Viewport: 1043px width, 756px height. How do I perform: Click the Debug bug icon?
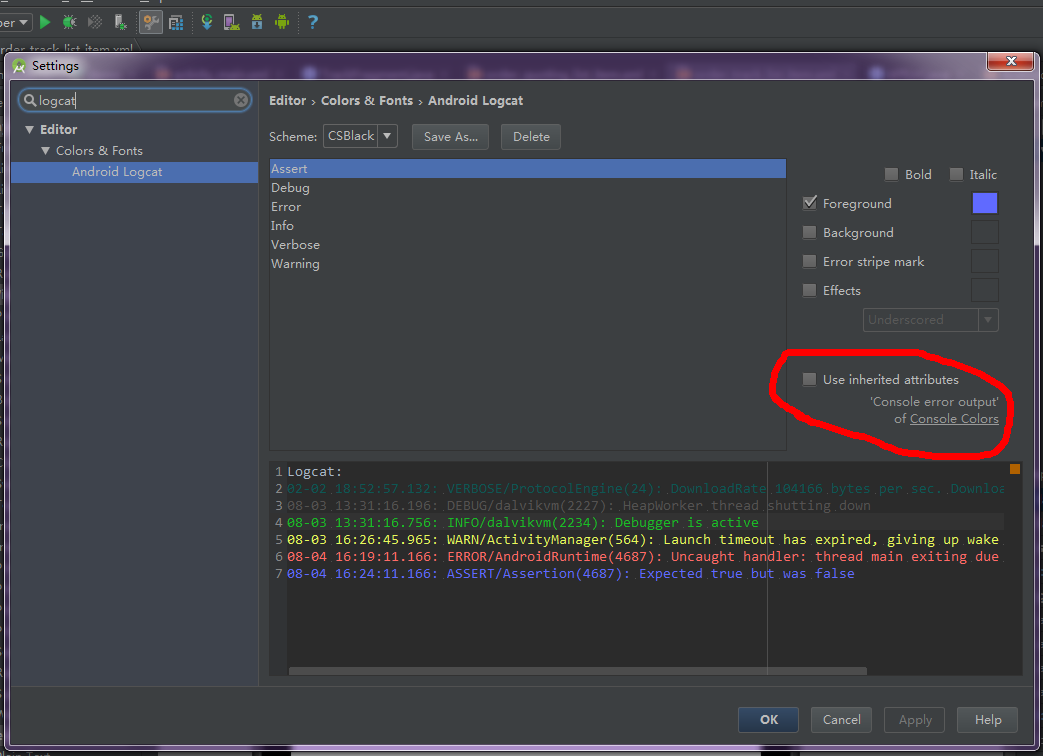click(x=69, y=21)
